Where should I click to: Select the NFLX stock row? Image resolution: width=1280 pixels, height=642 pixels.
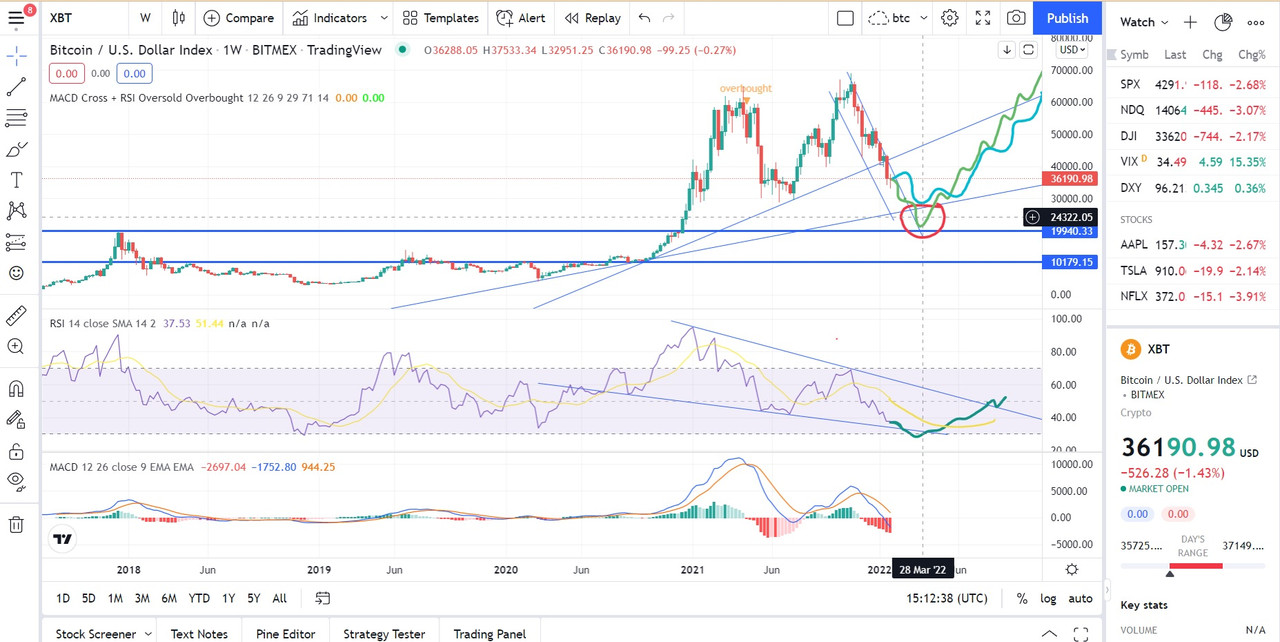click(x=1193, y=296)
